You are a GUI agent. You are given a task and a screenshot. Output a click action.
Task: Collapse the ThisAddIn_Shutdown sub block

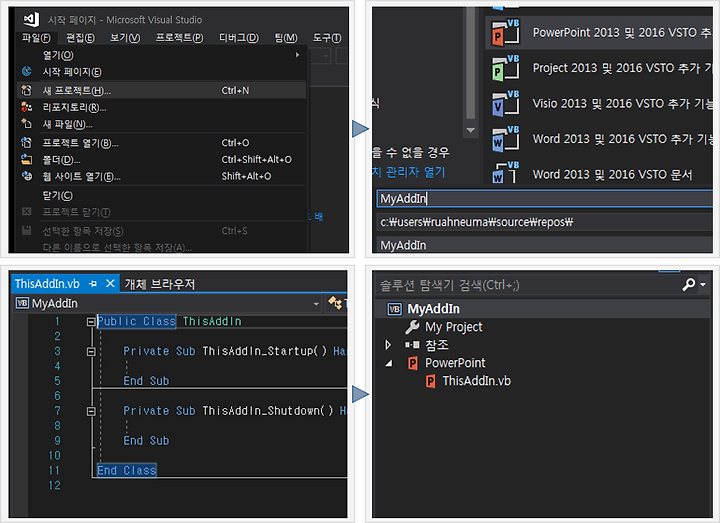(x=91, y=411)
